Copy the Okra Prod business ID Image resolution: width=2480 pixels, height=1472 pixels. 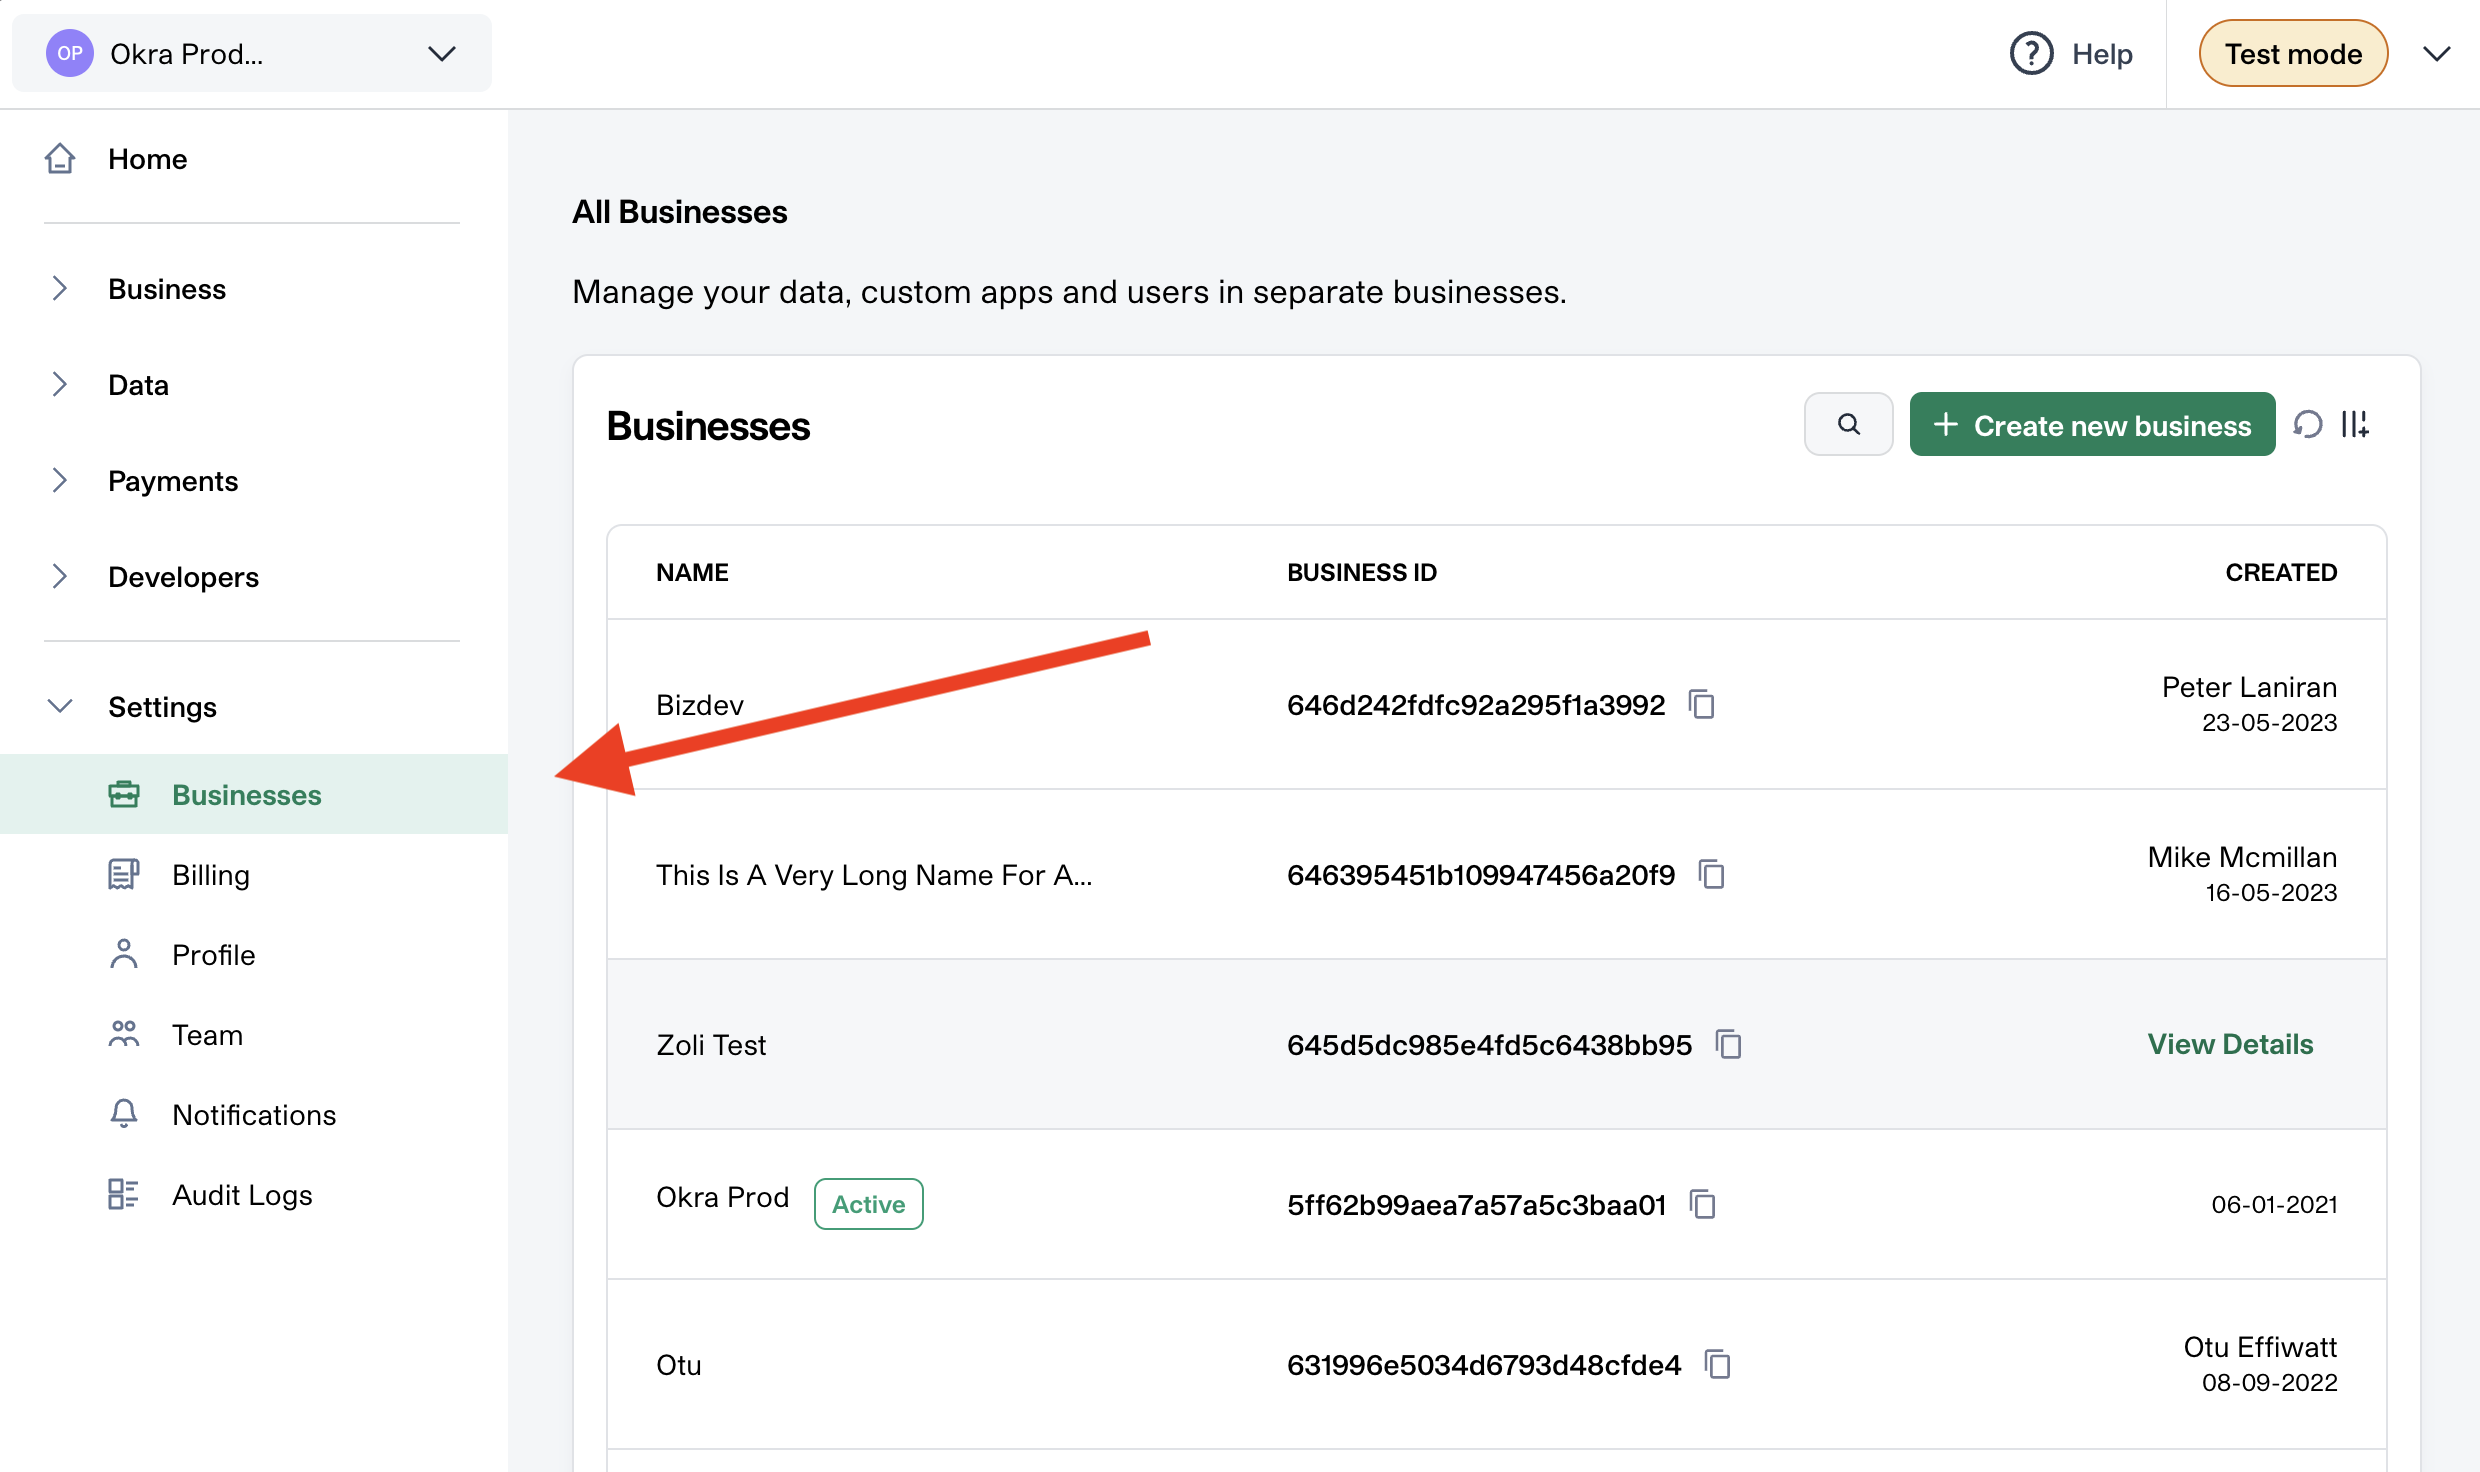1703,1204
